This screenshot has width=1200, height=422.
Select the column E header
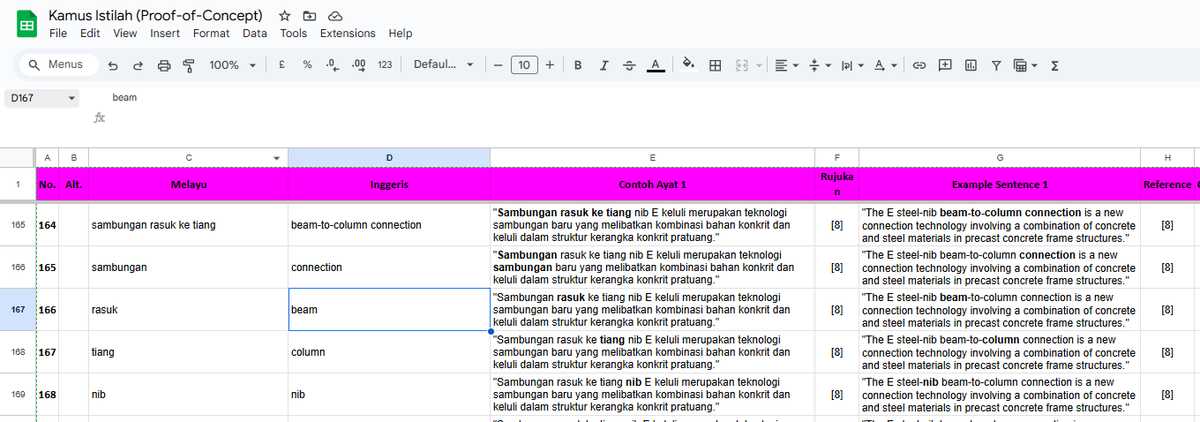(x=652, y=158)
